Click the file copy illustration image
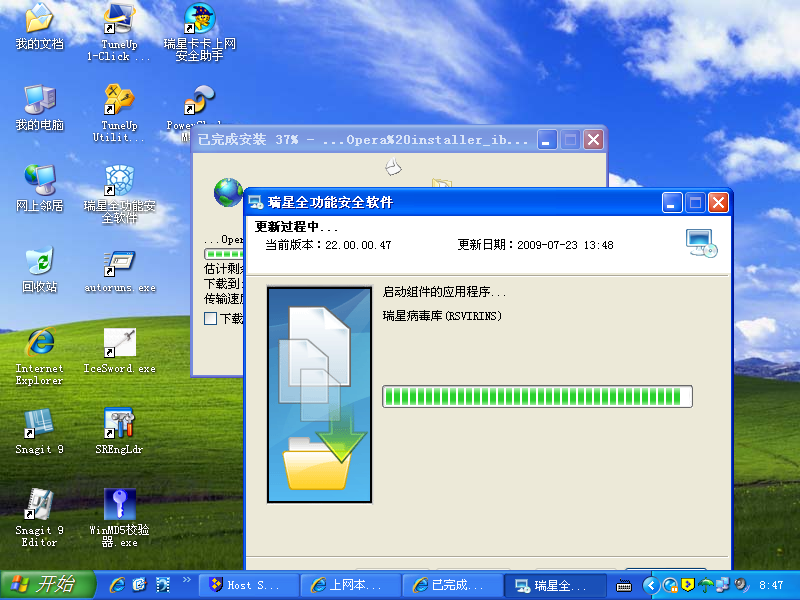 tap(319, 394)
